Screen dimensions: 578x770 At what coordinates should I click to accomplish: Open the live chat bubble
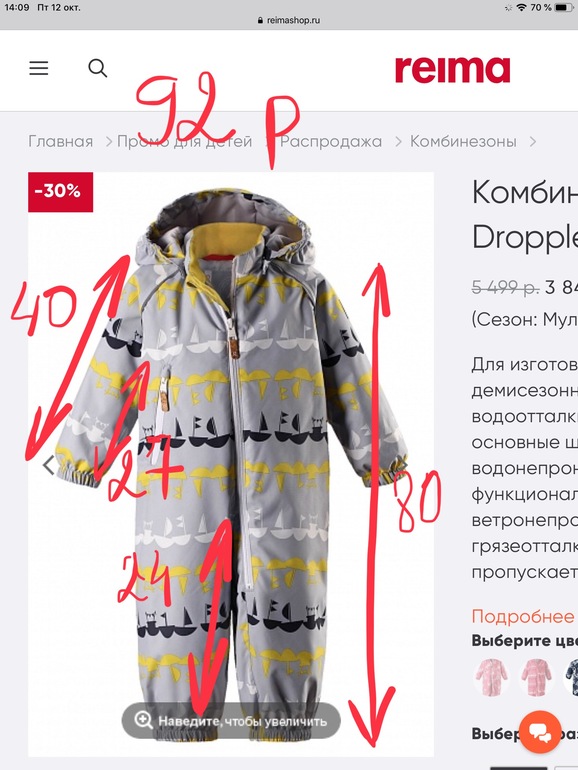pos(540,732)
